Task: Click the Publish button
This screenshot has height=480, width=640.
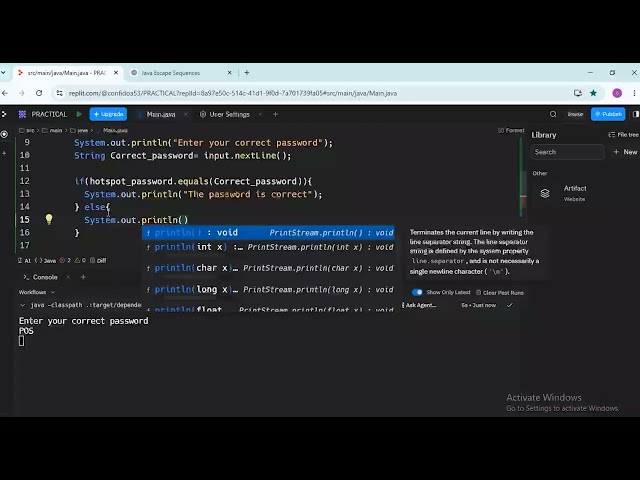Action: click(608, 114)
